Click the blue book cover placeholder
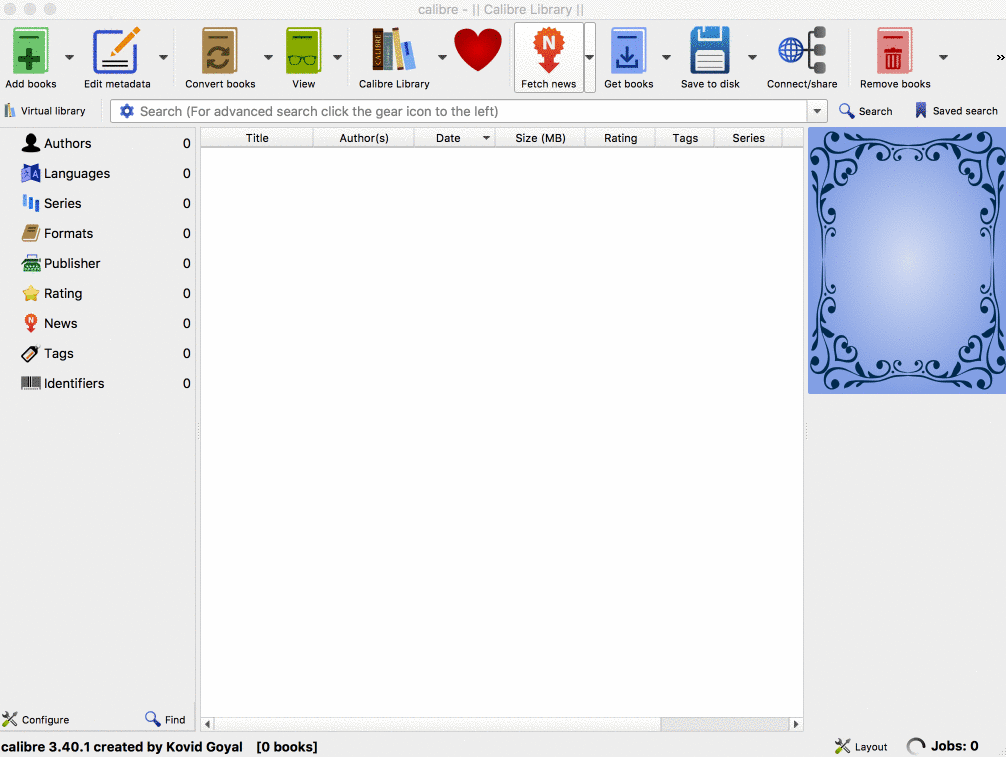Image resolution: width=1006 pixels, height=757 pixels. click(907, 260)
